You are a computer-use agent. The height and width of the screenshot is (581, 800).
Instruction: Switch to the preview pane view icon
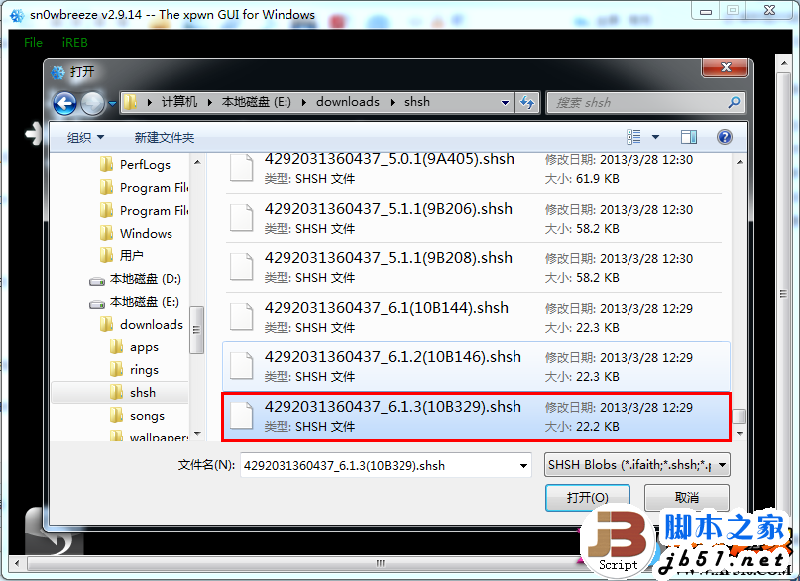pos(688,136)
